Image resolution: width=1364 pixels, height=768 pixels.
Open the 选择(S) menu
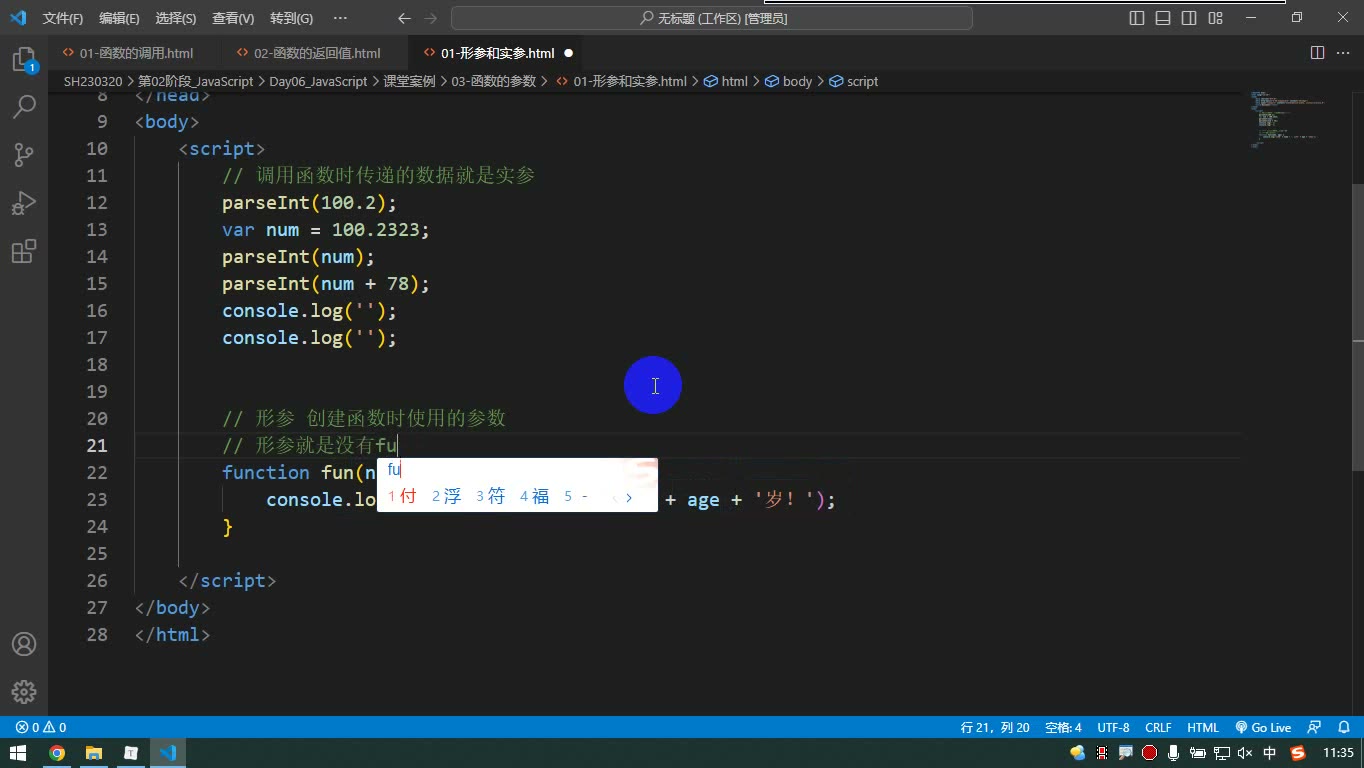point(176,18)
